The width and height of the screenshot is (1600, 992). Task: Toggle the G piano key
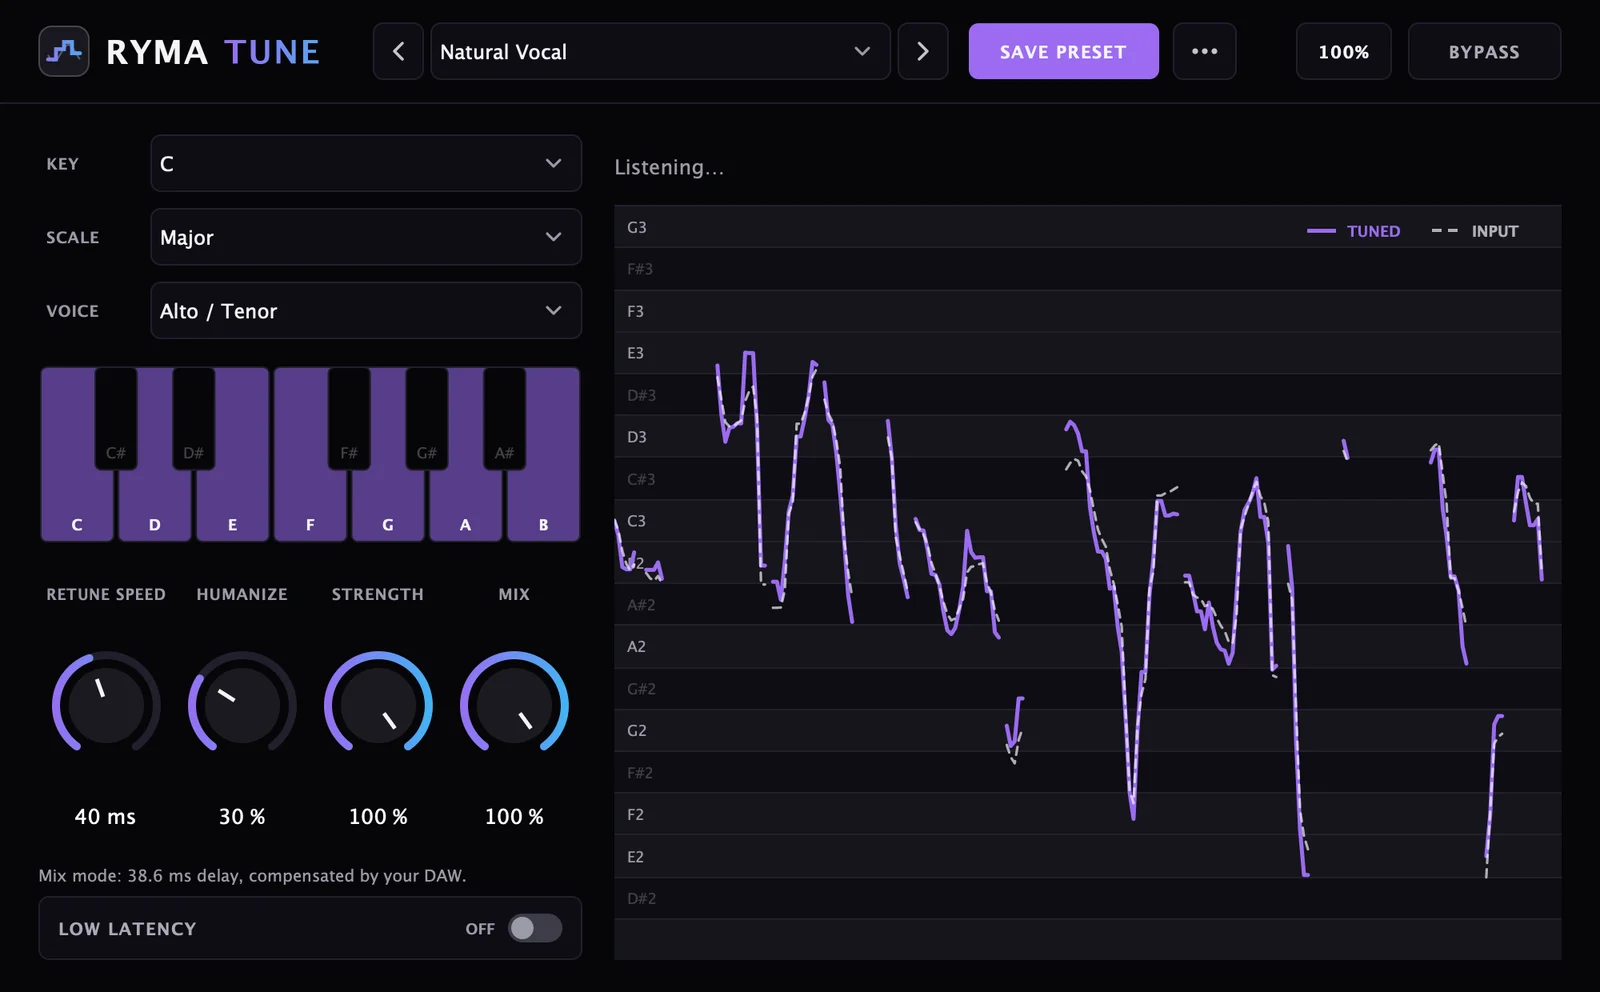coord(388,507)
